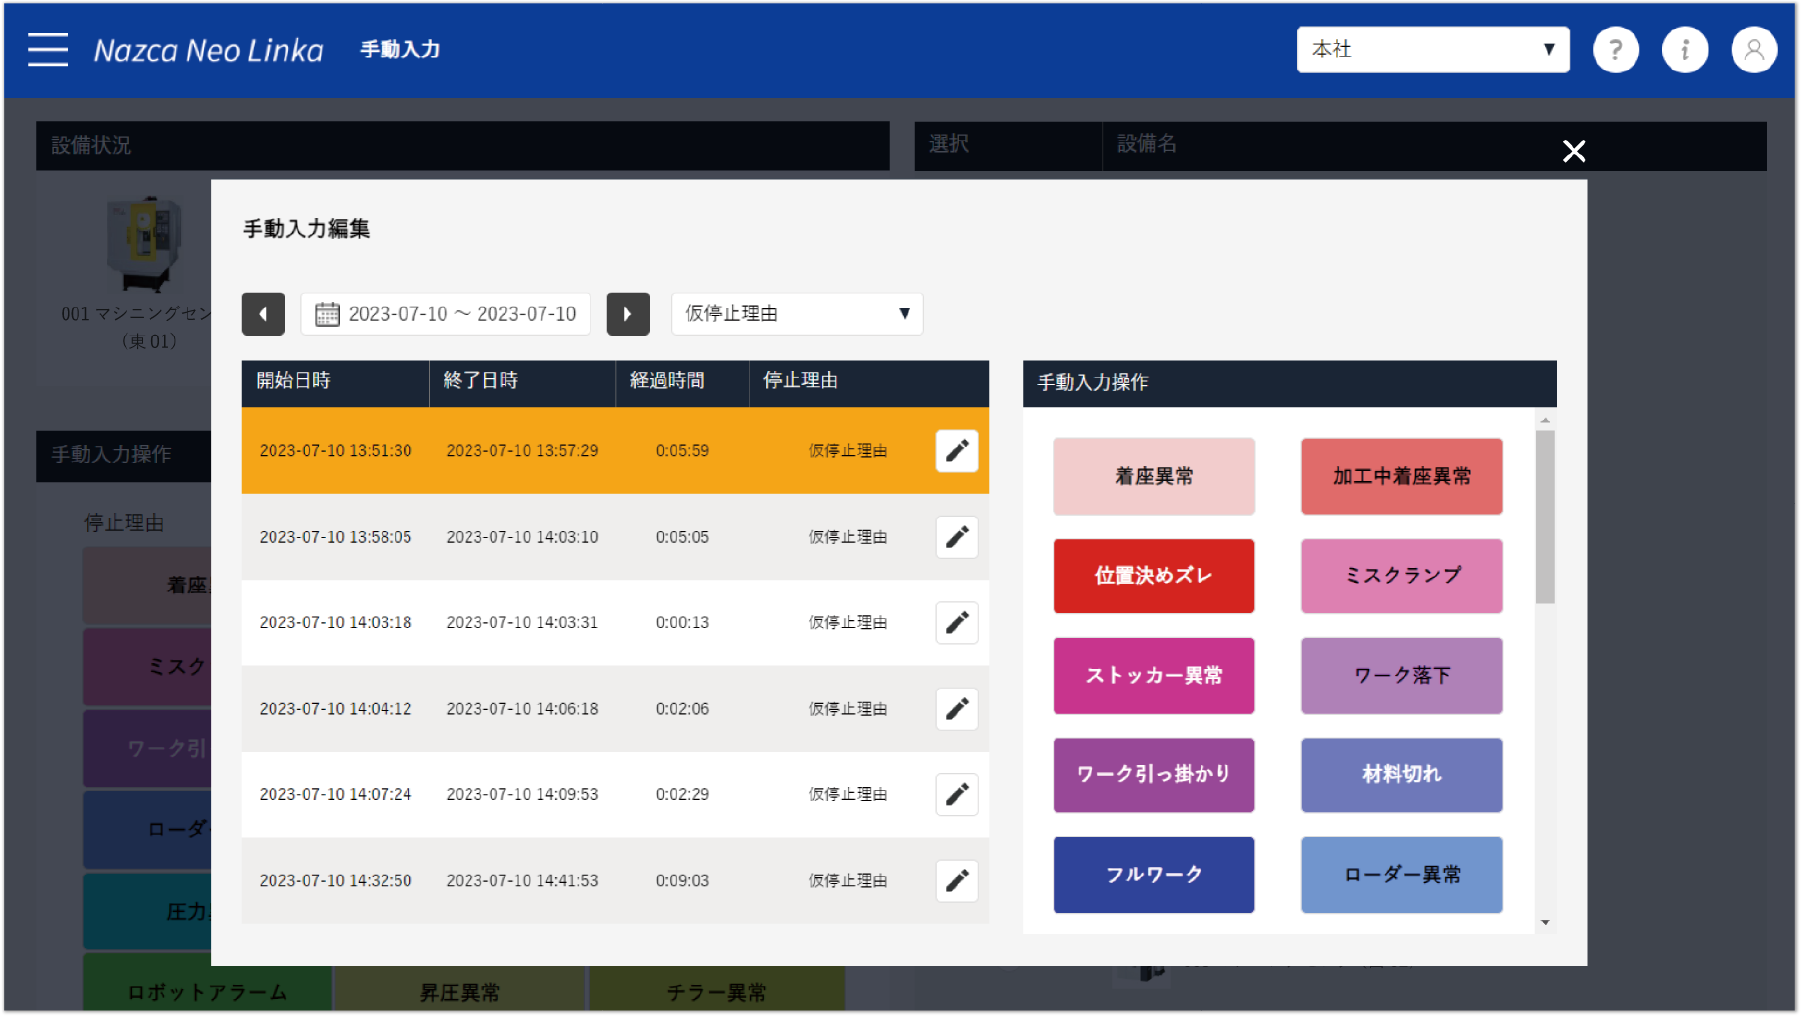Pick the ワーク落下 stop reason
This screenshot has width=1802, height=1018.
click(1401, 676)
